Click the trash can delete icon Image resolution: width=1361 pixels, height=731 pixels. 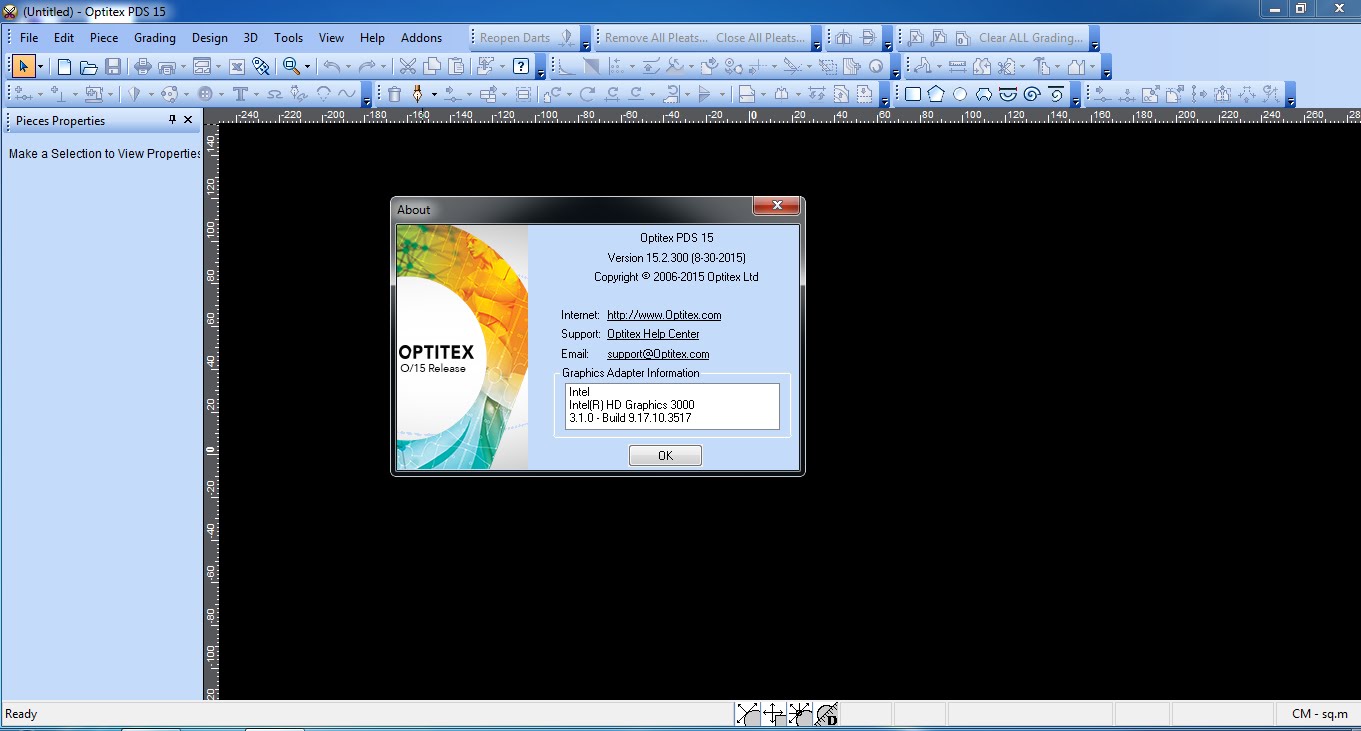pos(394,94)
